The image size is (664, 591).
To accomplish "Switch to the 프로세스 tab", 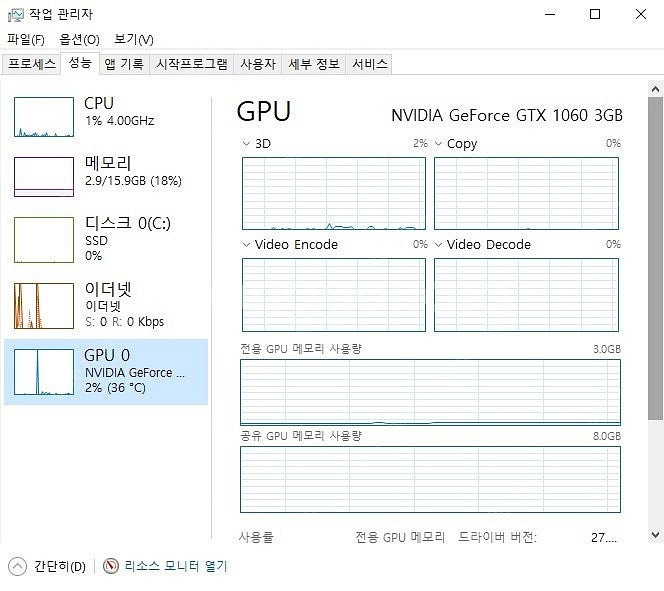I will click(32, 64).
